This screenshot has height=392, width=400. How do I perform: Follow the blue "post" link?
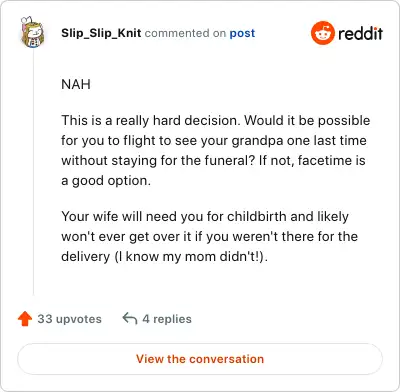242,33
